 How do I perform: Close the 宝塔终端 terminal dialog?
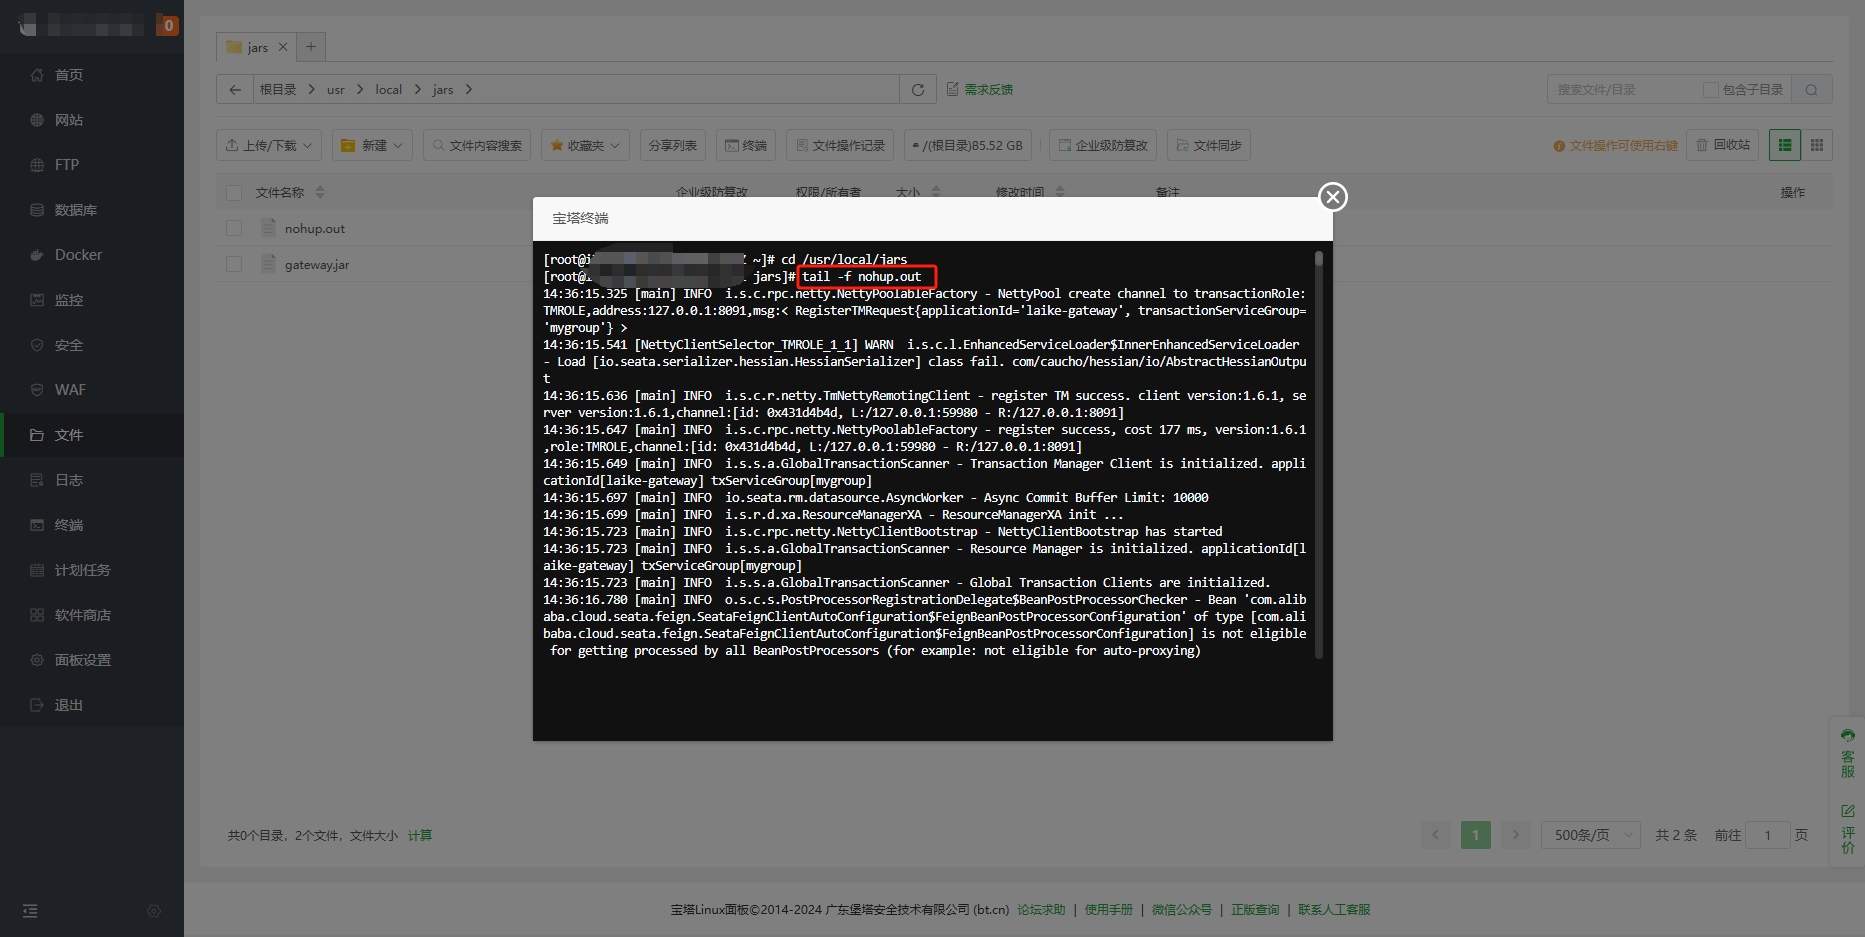click(x=1332, y=197)
